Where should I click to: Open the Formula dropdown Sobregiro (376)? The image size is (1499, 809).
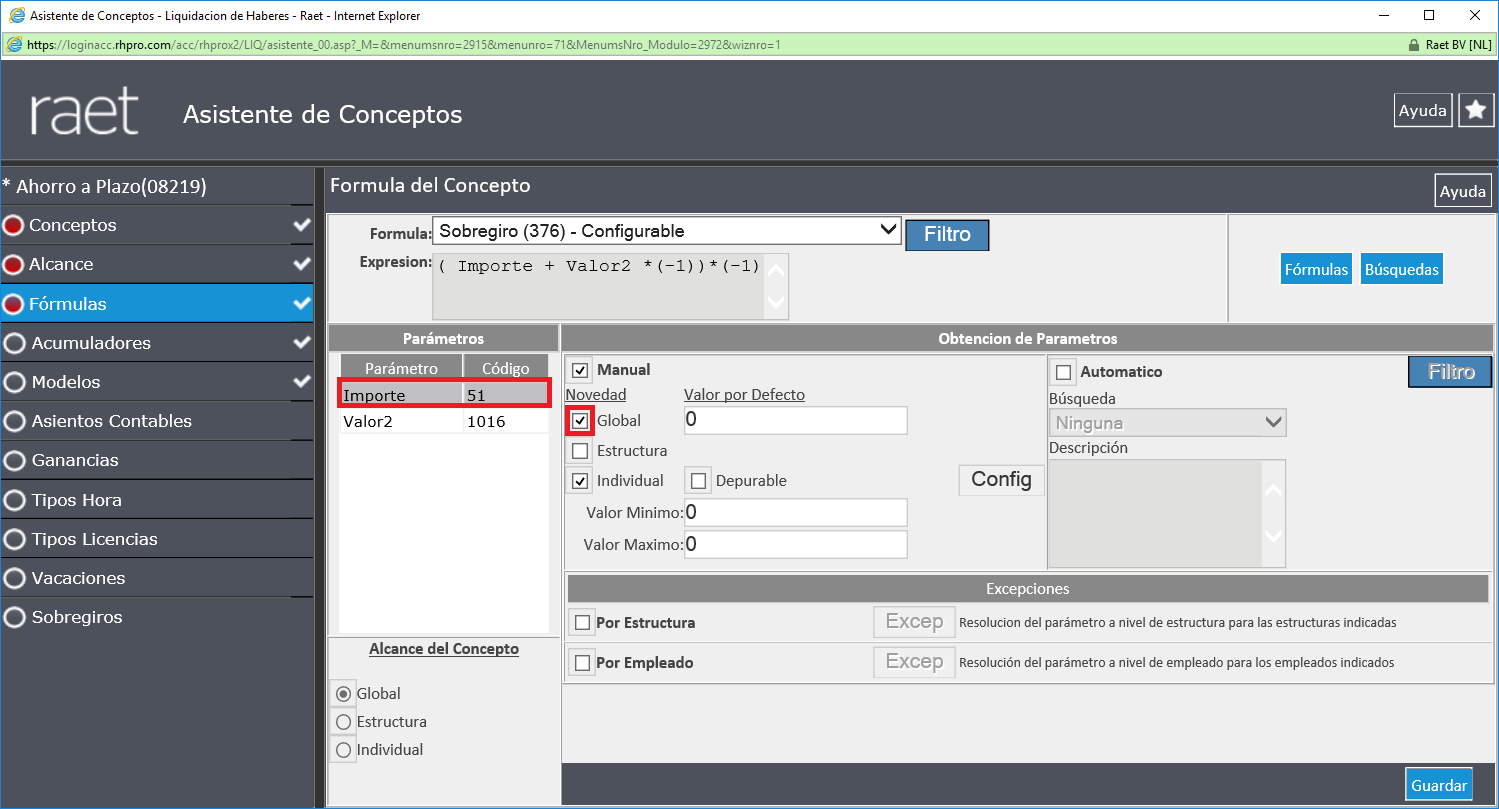(x=667, y=231)
